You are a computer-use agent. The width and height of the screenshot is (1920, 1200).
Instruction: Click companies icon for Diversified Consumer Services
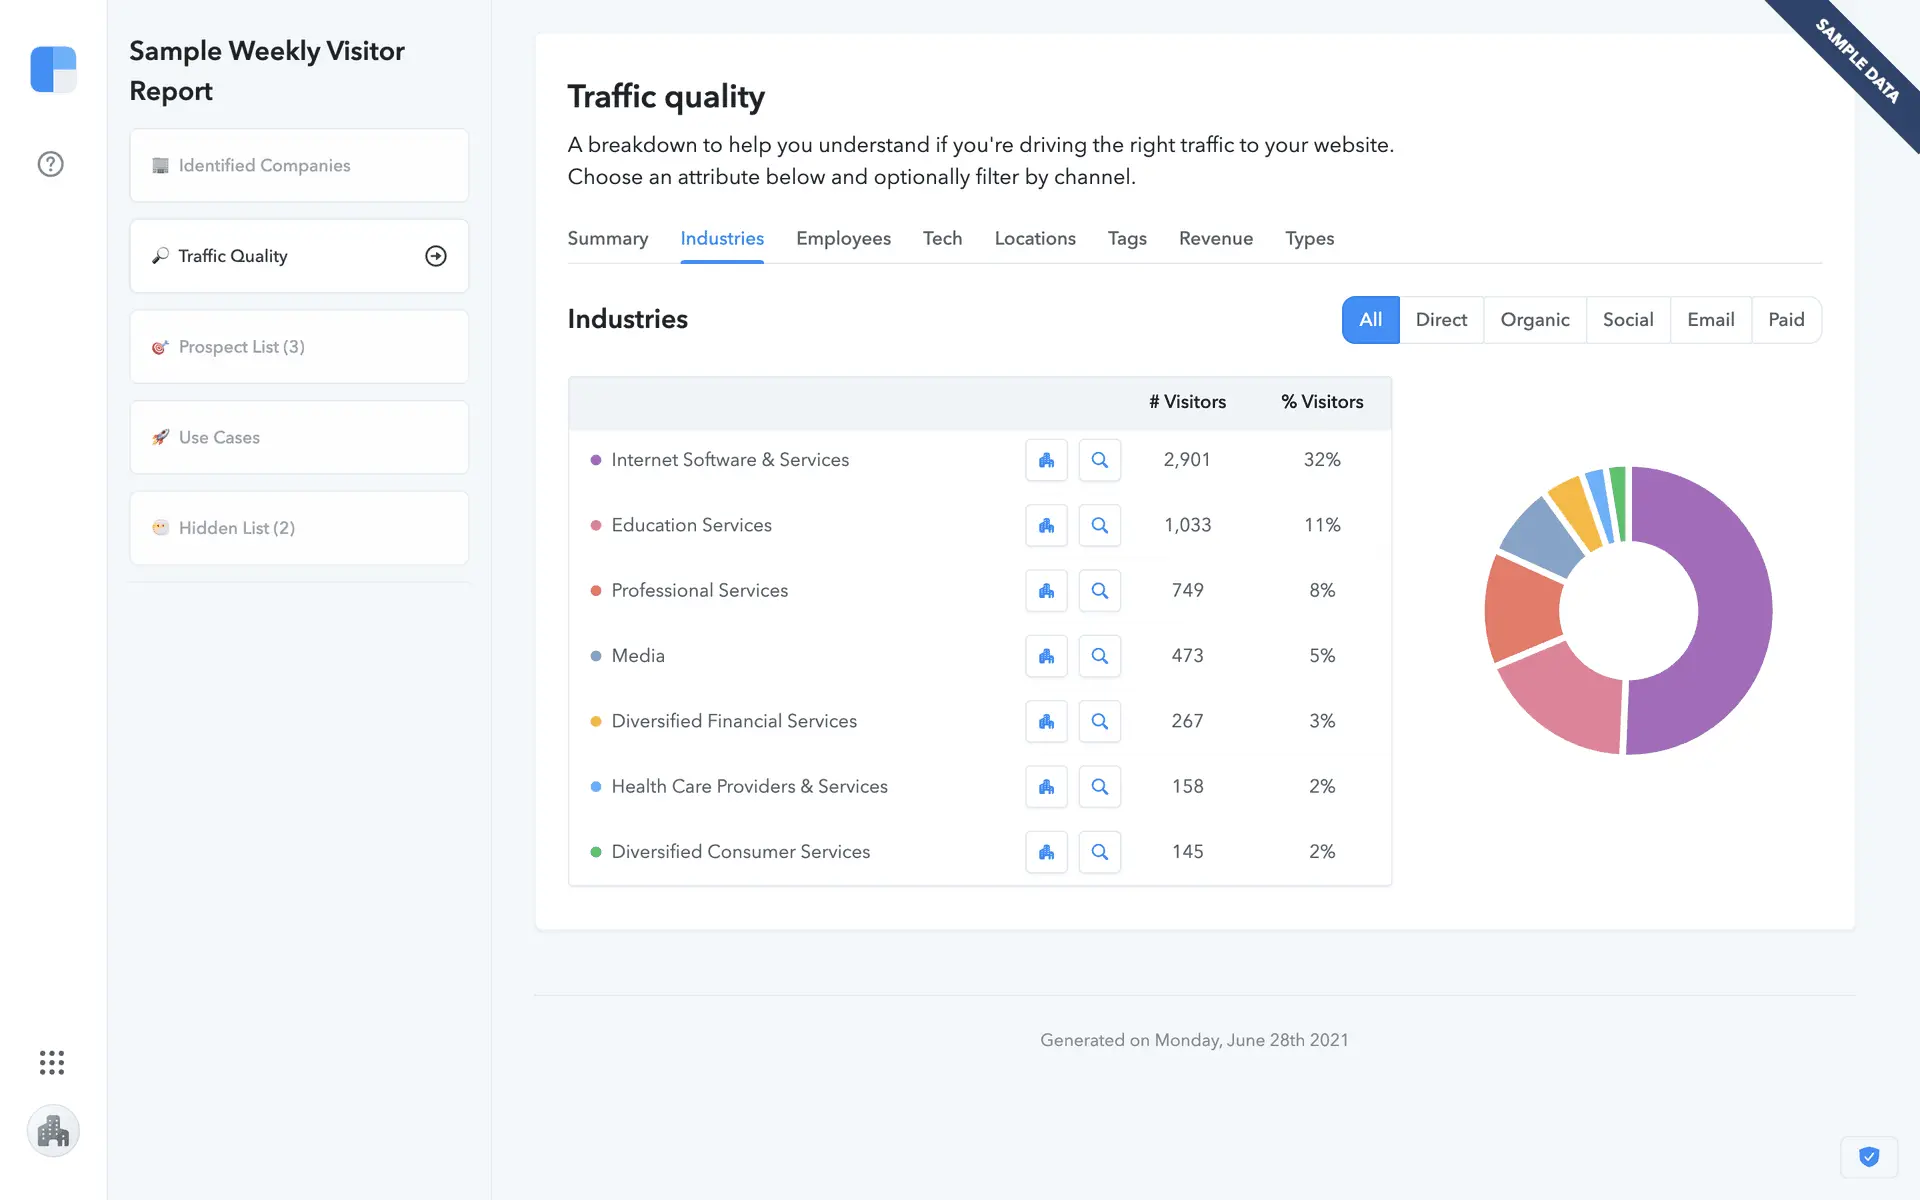[x=1046, y=852]
